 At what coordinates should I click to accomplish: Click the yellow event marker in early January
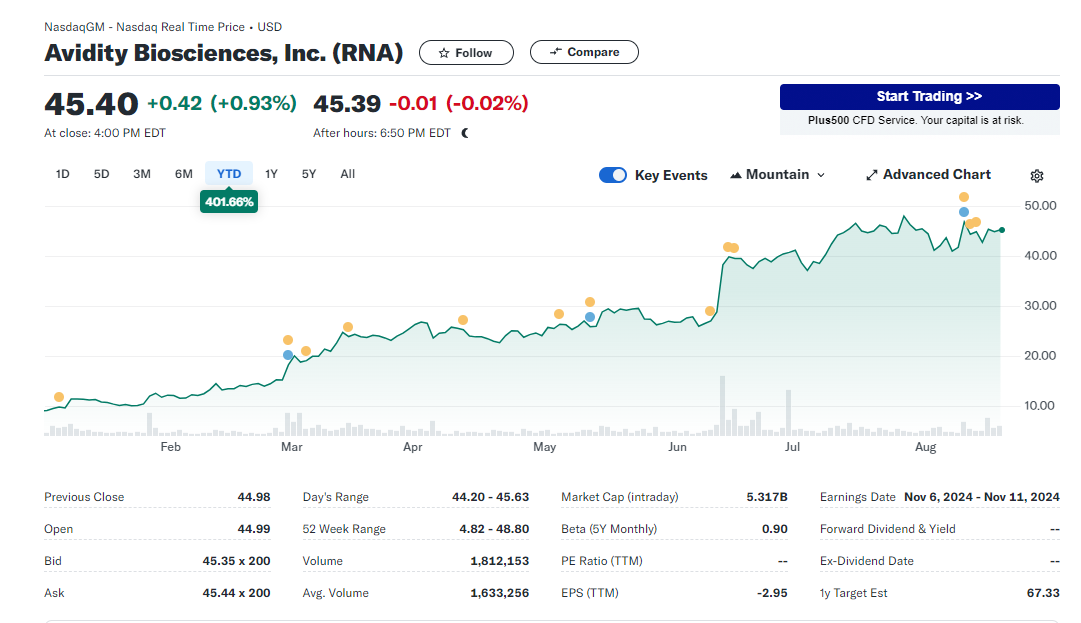(x=59, y=397)
